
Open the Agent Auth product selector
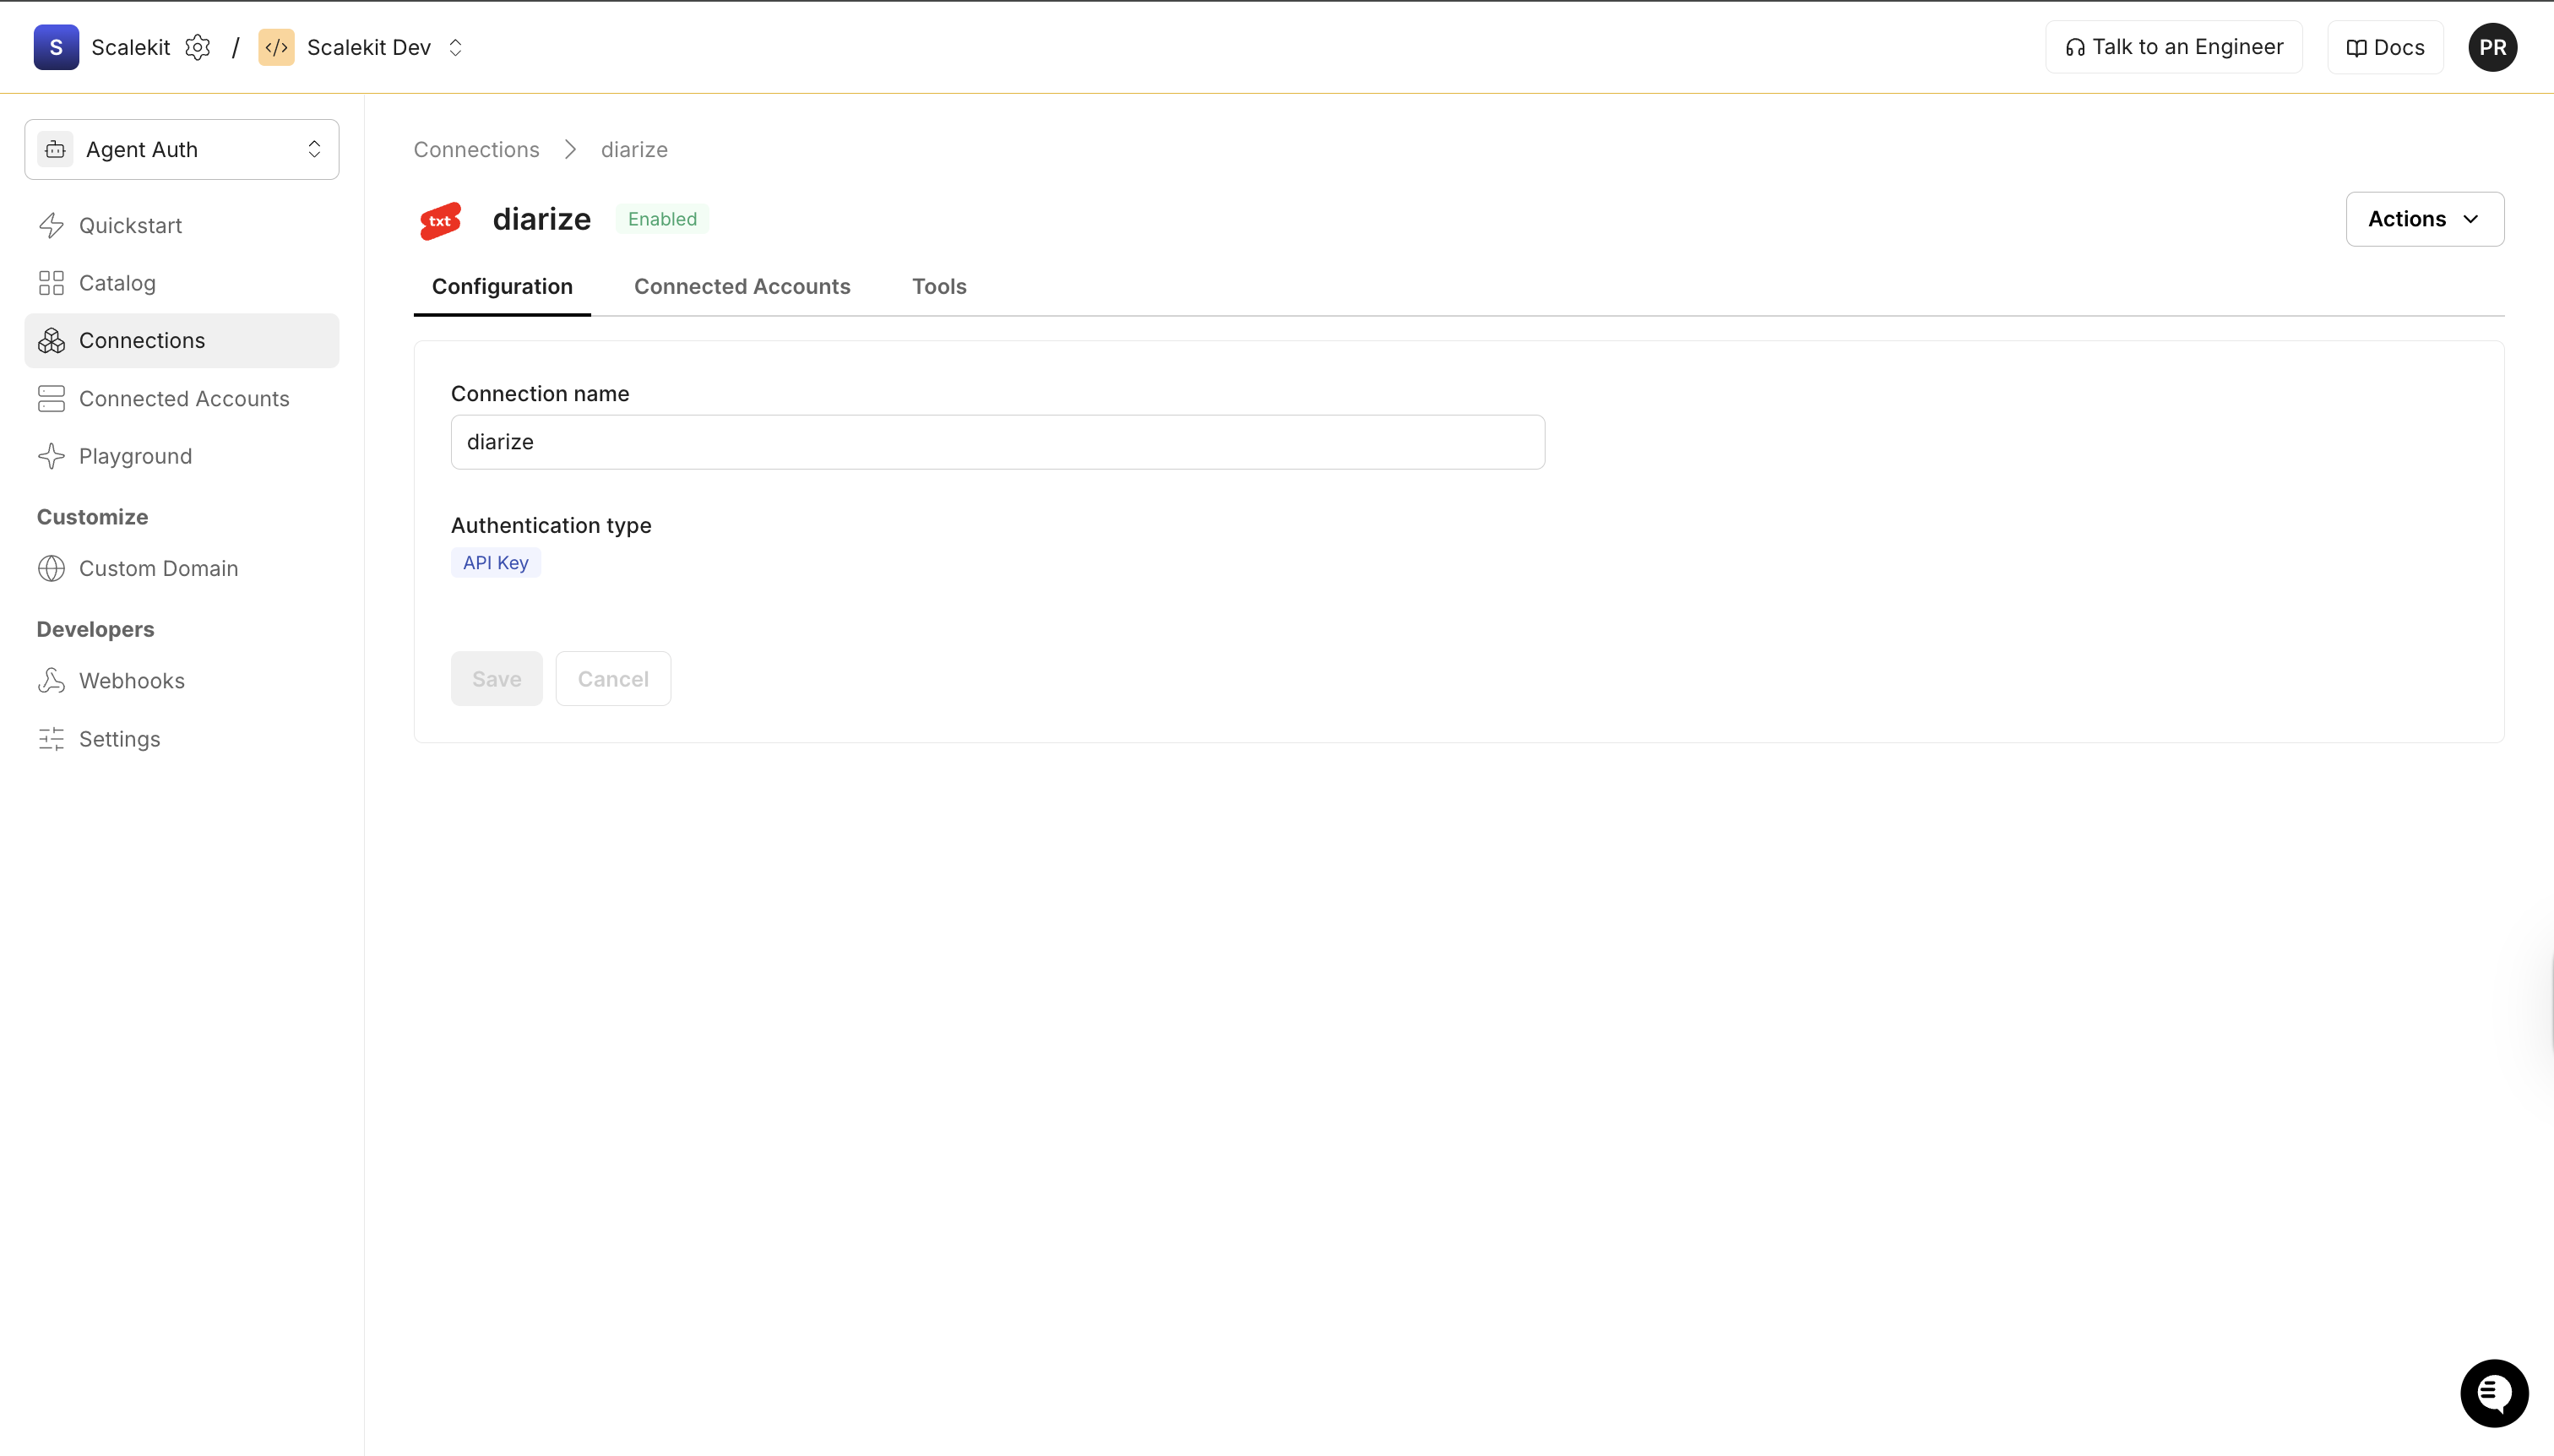coord(181,149)
